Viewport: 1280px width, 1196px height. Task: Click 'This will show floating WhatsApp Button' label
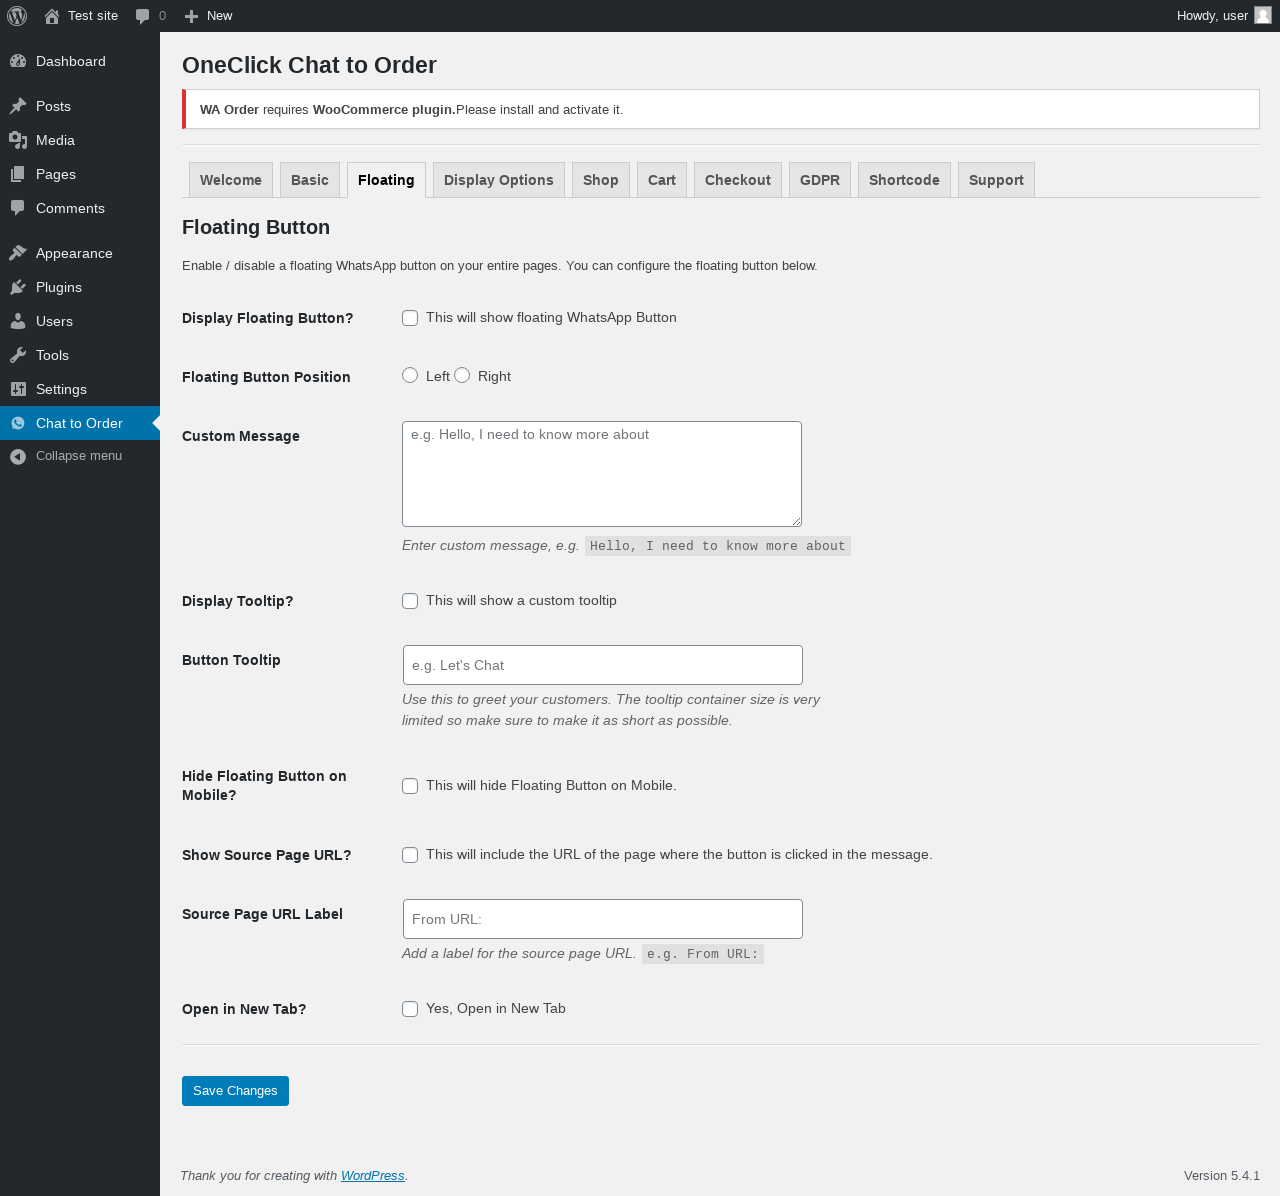[551, 318]
